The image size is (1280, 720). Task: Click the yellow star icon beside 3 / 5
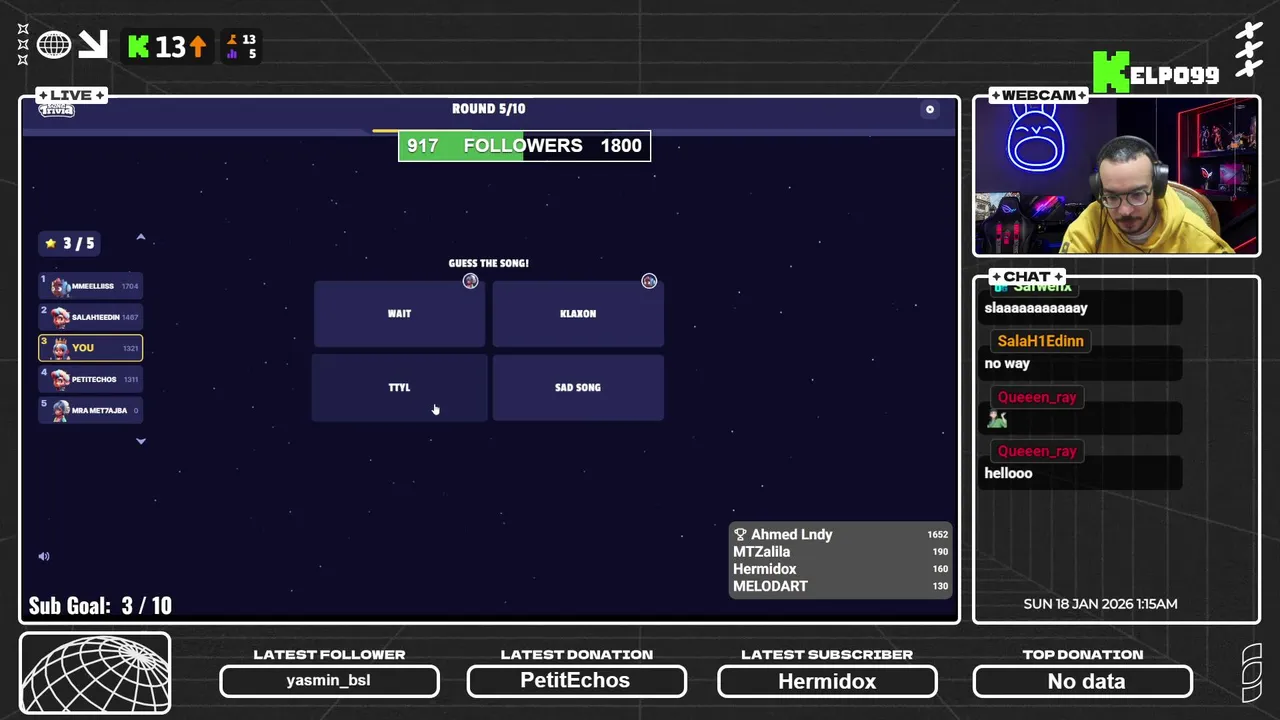coord(51,243)
